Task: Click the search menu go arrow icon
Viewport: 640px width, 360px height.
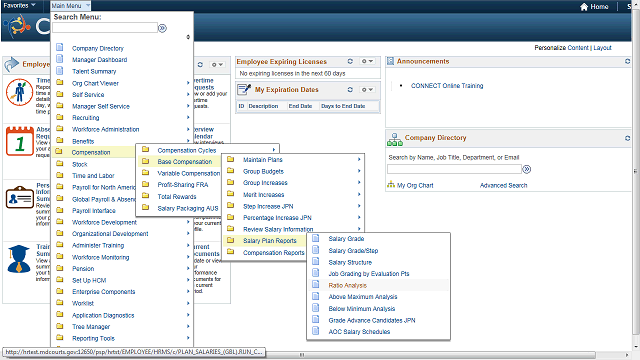Action: coord(162,28)
